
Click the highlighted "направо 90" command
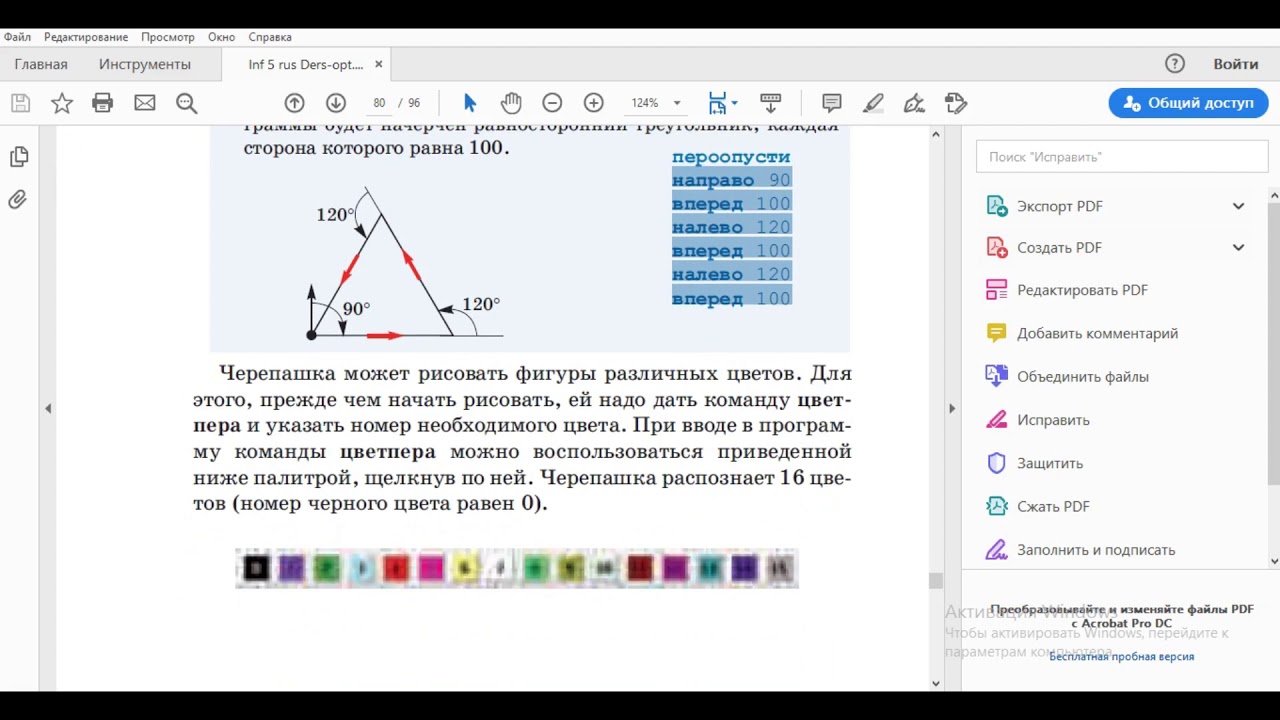(731, 180)
